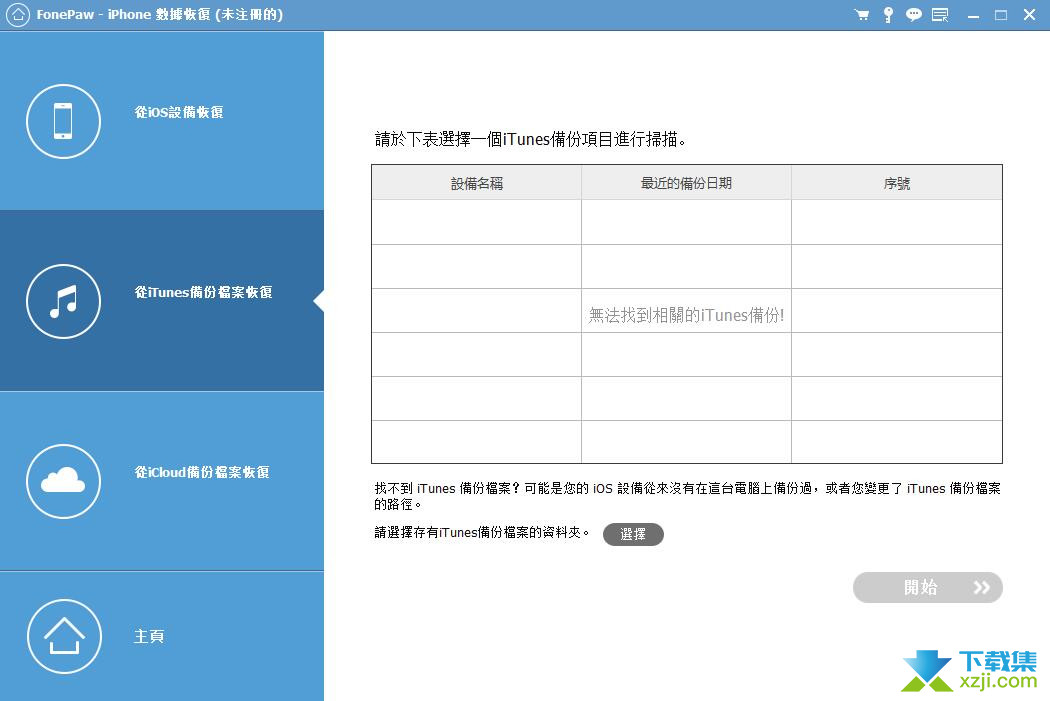Click the iTunes music note icon

64,301
